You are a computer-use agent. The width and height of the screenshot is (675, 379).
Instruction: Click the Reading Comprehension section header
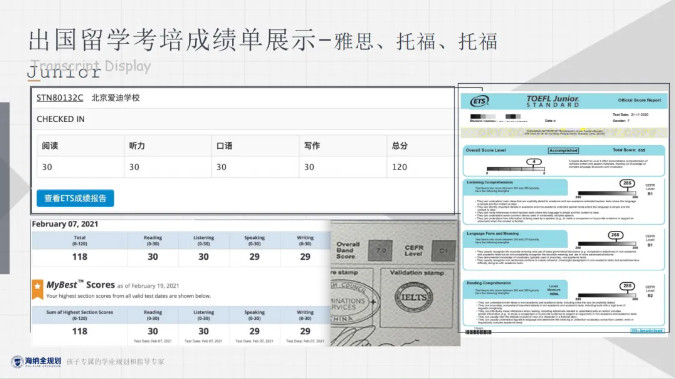coord(489,283)
